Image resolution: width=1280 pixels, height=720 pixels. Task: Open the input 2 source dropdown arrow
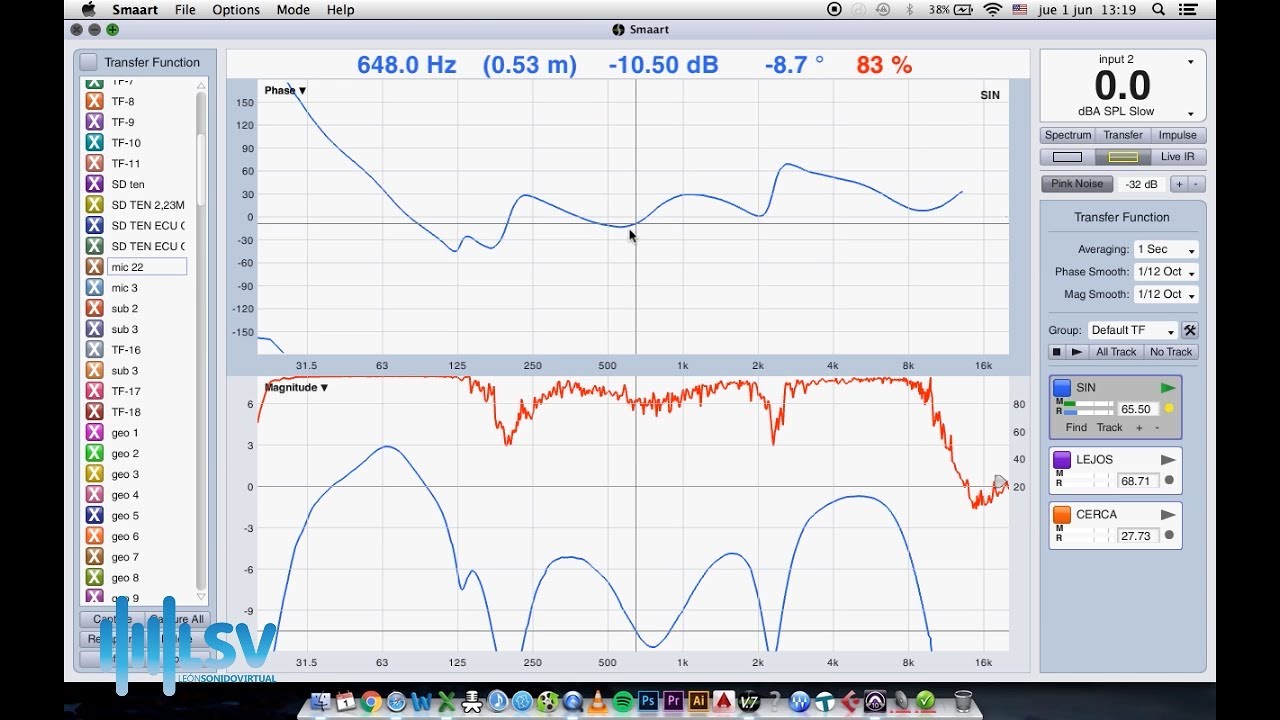(1190, 62)
